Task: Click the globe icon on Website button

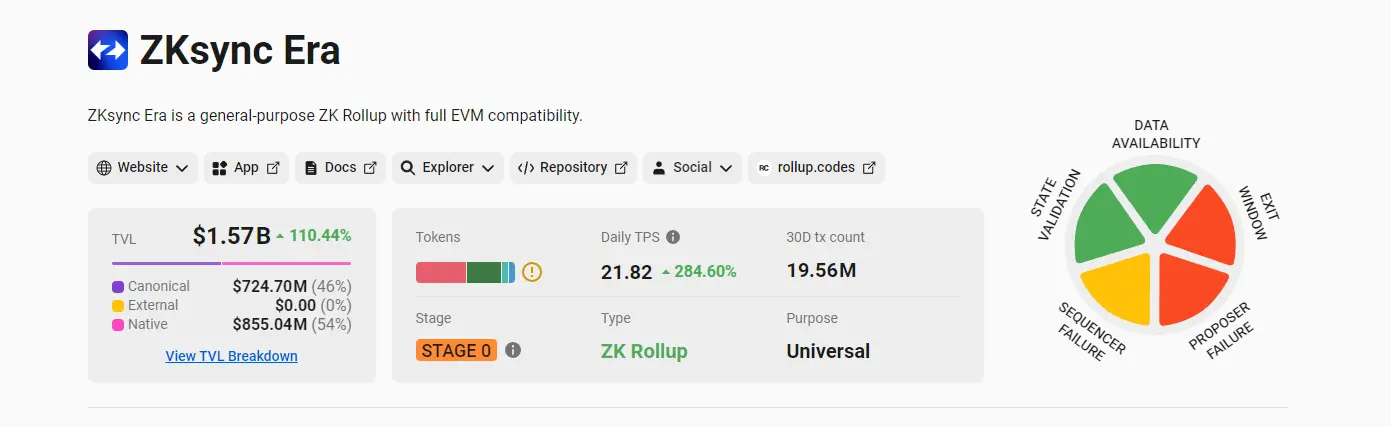Action: (104, 168)
